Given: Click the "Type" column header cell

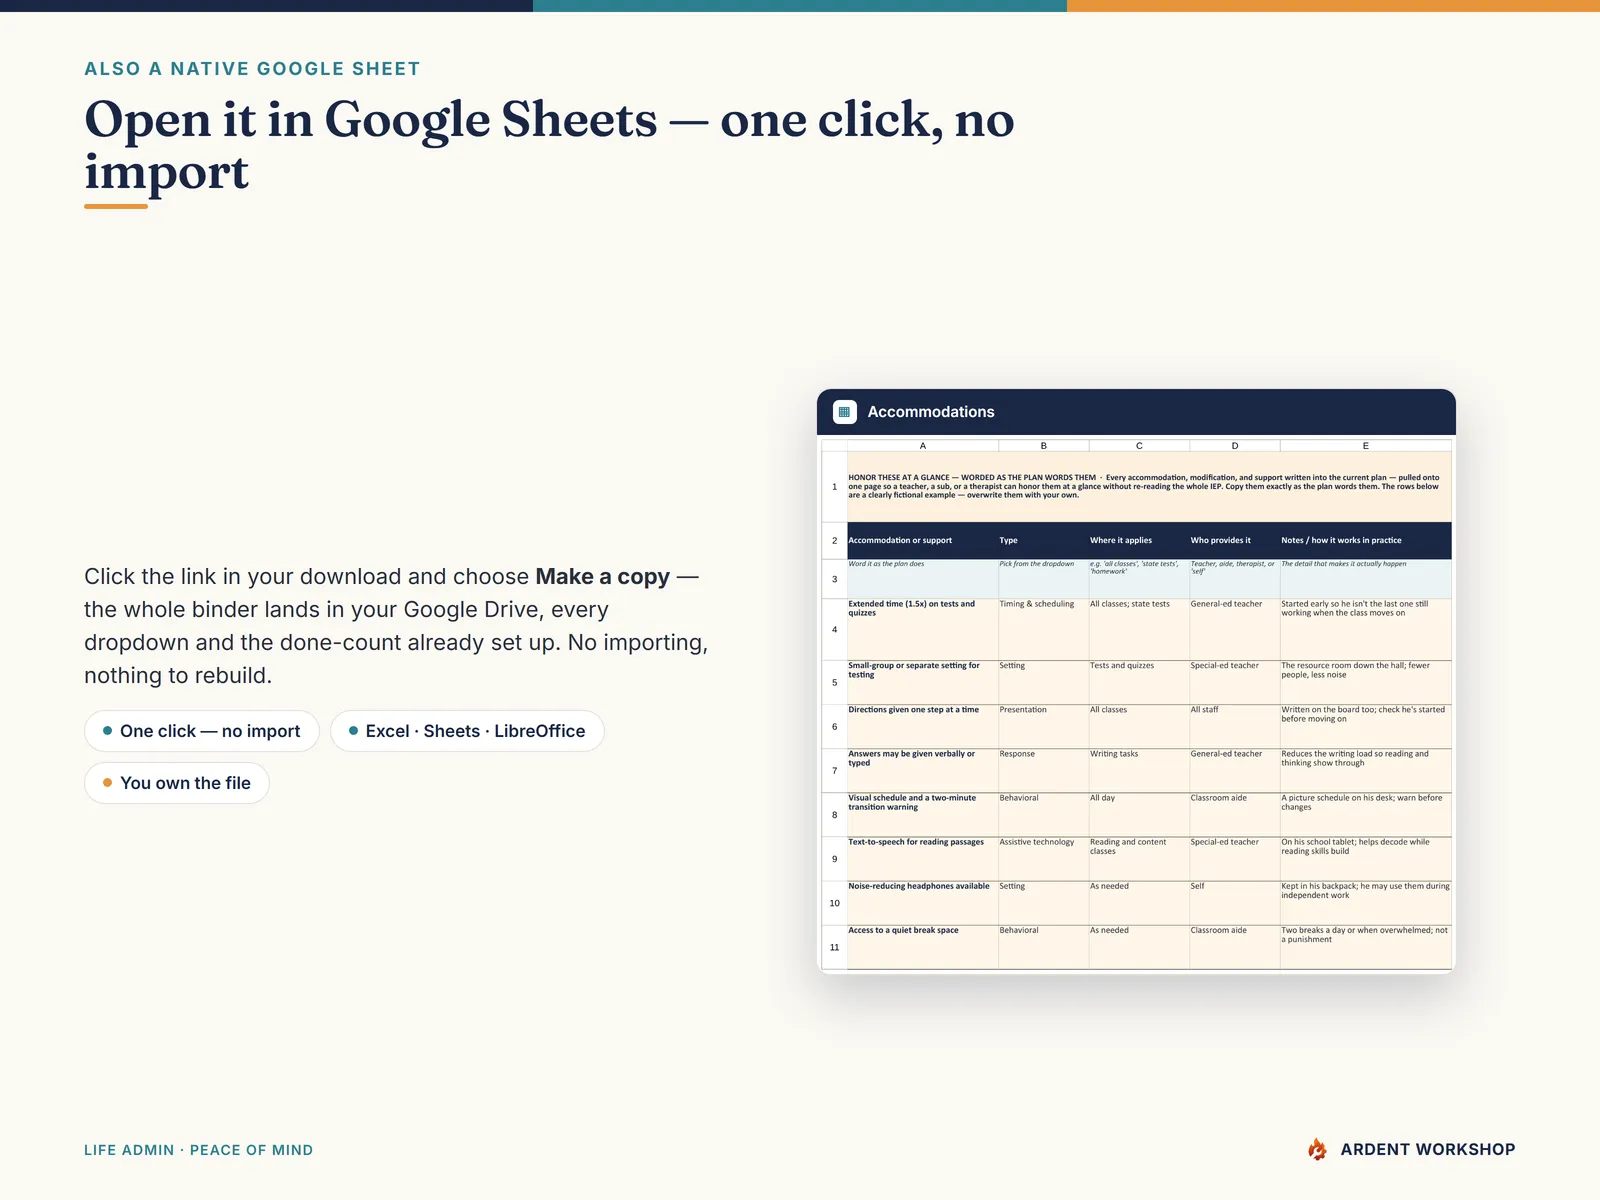Looking at the screenshot, I should (1043, 541).
